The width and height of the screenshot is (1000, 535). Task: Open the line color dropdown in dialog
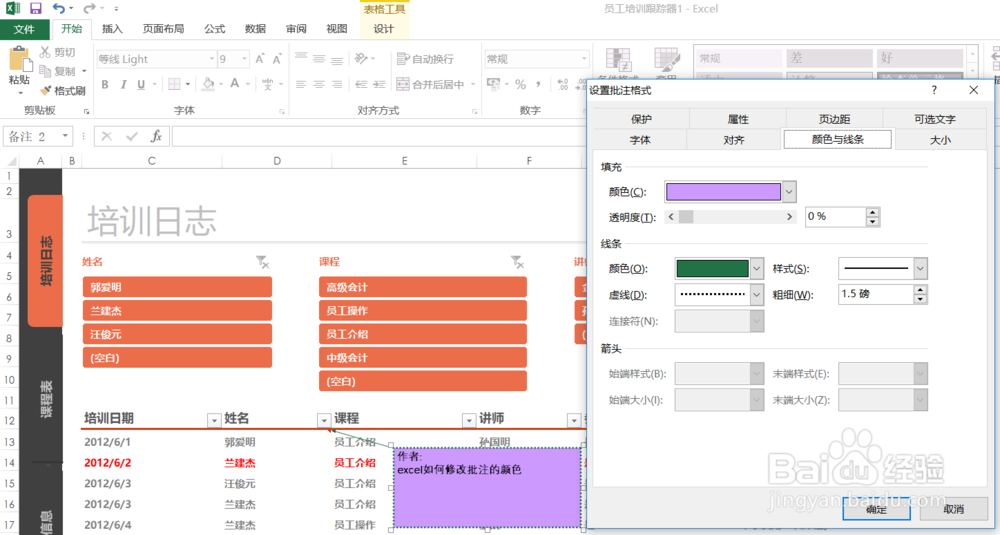click(756, 268)
